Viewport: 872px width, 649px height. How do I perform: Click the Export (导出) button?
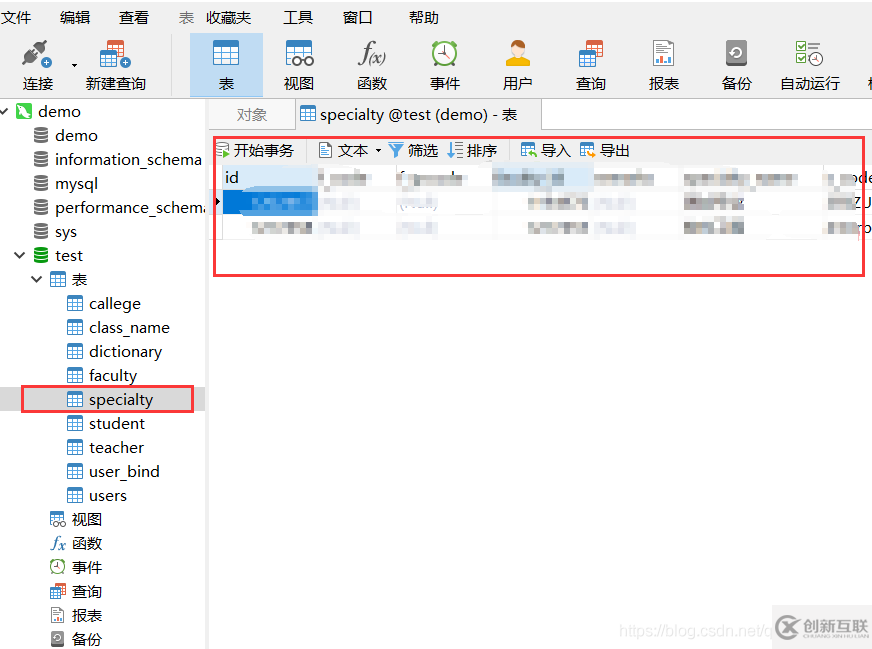605,150
